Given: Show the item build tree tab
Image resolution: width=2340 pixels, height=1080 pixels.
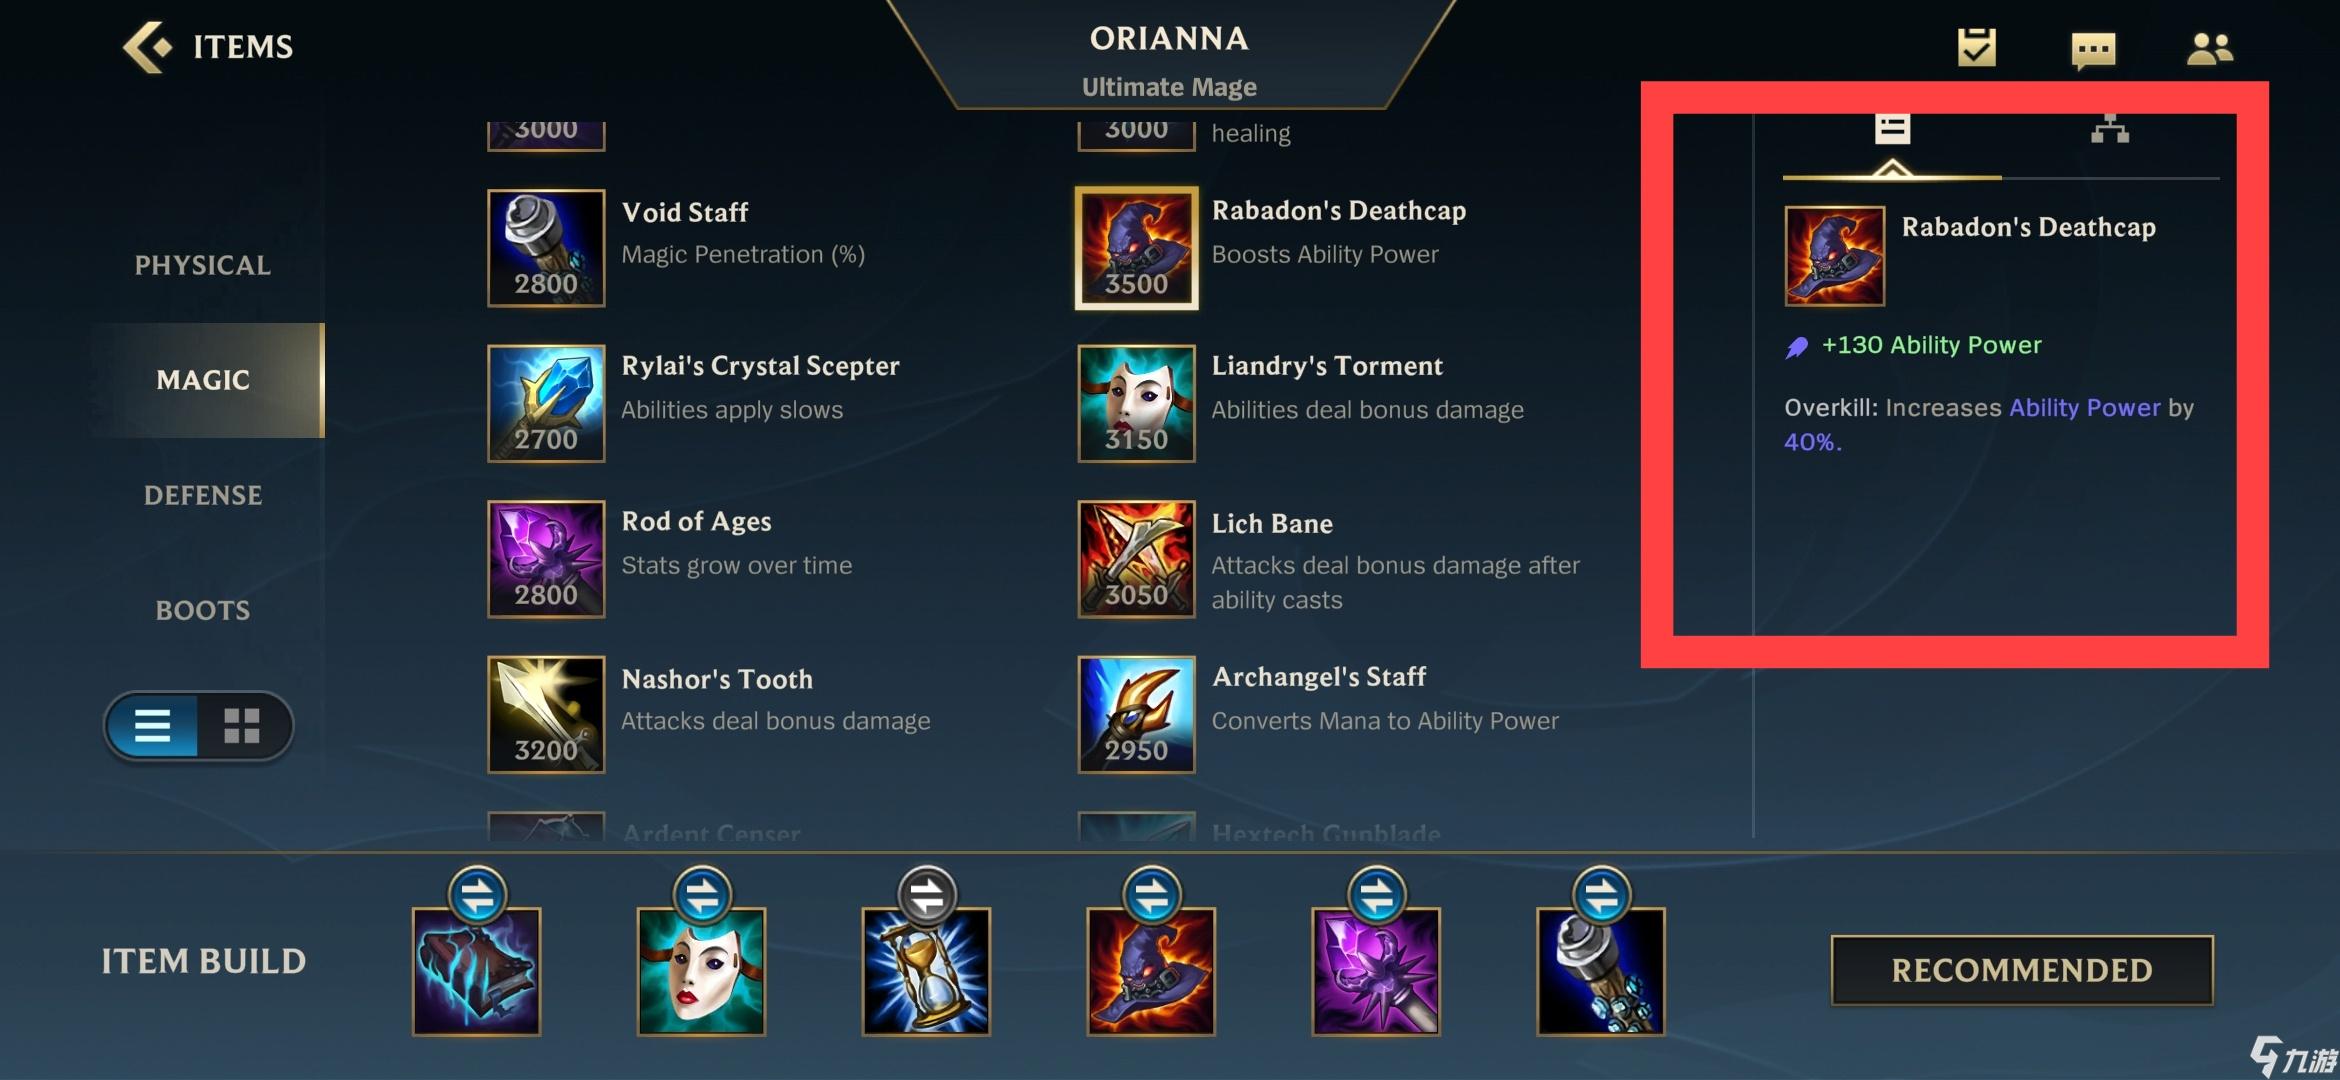Looking at the screenshot, I should pyautogui.click(x=2110, y=129).
